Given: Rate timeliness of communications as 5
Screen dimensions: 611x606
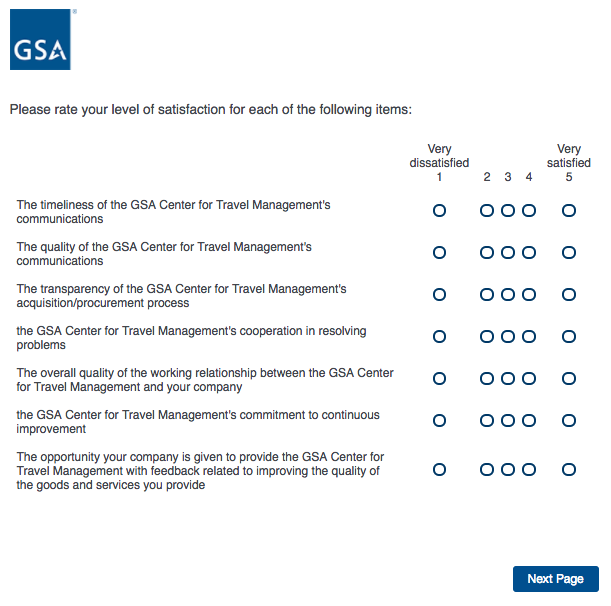Looking at the screenshot, I should tap(569, 211).
